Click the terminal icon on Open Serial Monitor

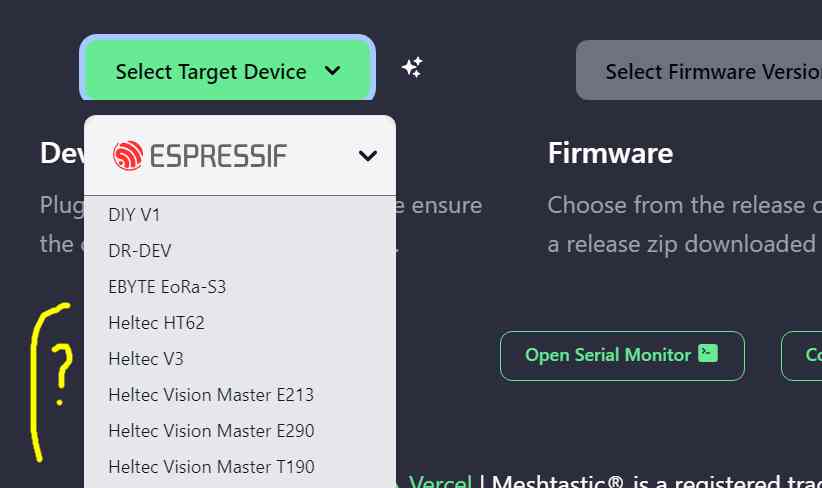click(708, 353)
